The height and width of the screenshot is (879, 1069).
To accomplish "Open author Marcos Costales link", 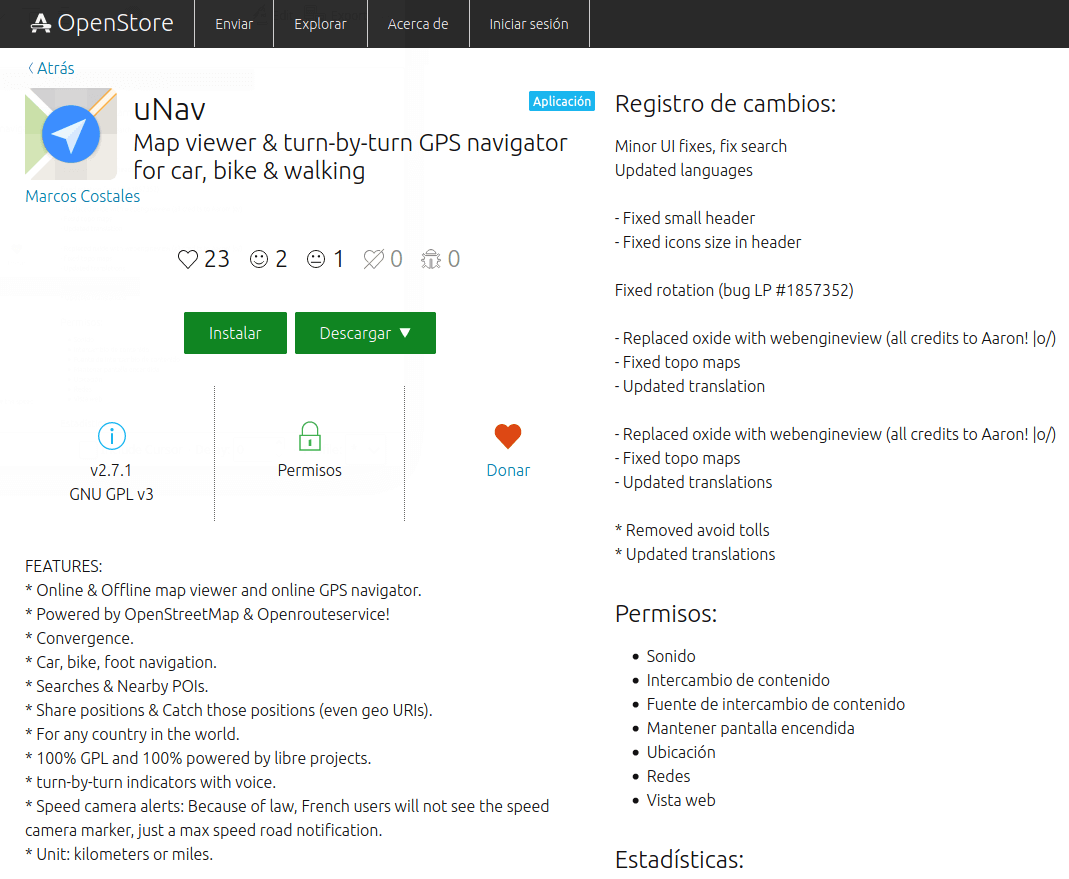I will coord(82,196).
